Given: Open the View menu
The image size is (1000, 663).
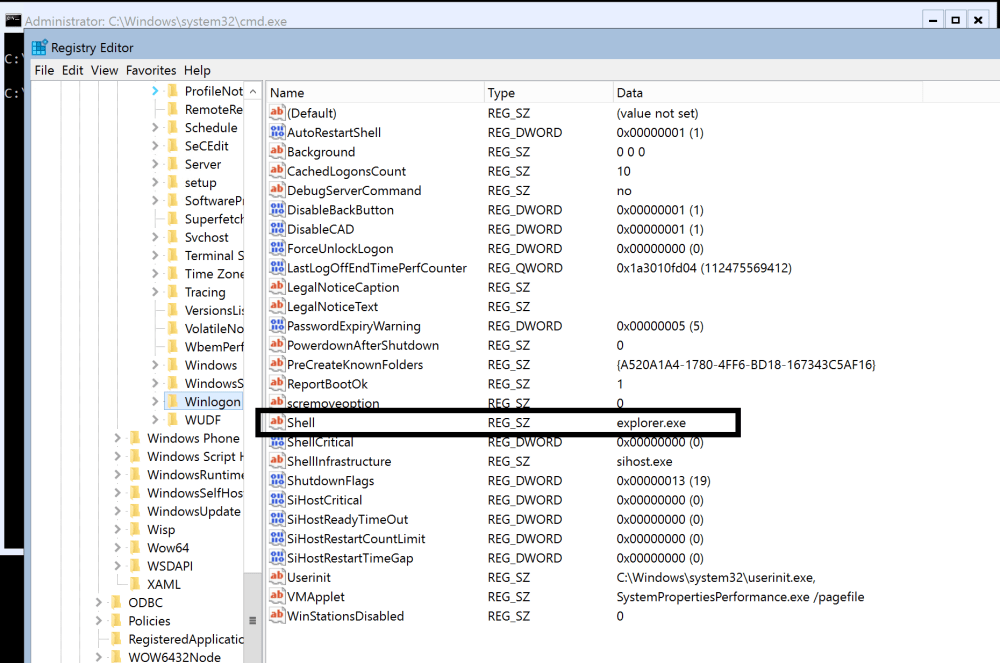Looking at the screenshot, I should pyautogui.click(x=104, y=70).
